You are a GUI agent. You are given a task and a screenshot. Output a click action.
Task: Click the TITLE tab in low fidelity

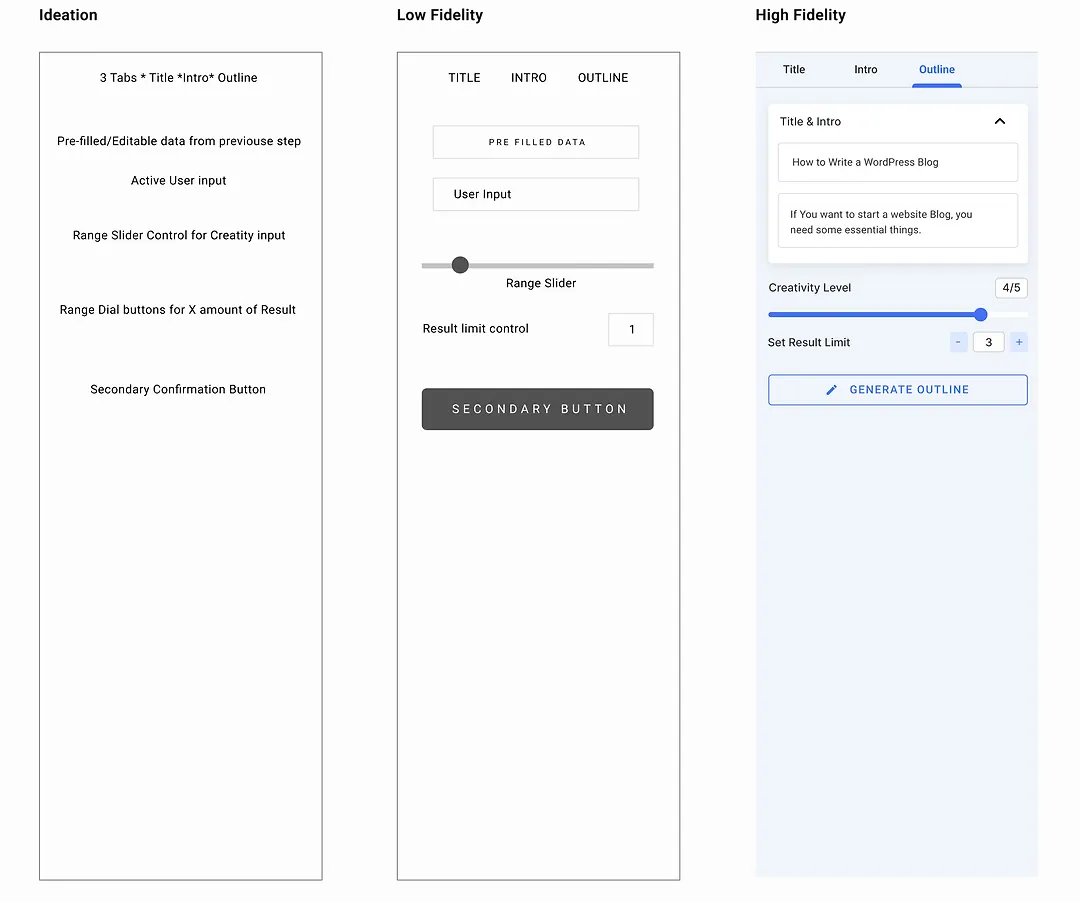click(464, 78)
